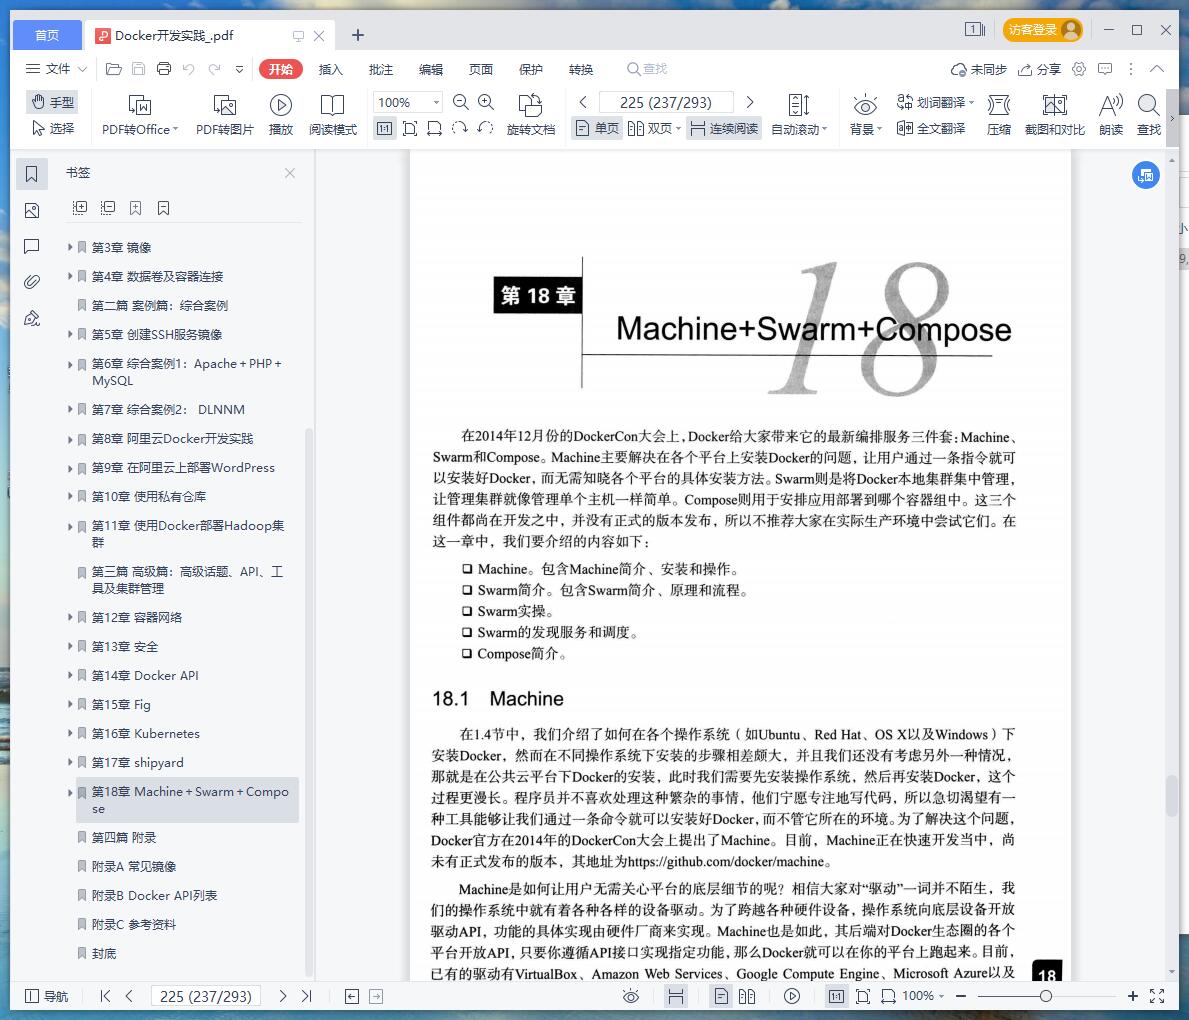The height and width of the screenshot is (1020, 1189).
Task: Jump to last page in status bar
Action: pyautogui.click(x=306, y=996)
